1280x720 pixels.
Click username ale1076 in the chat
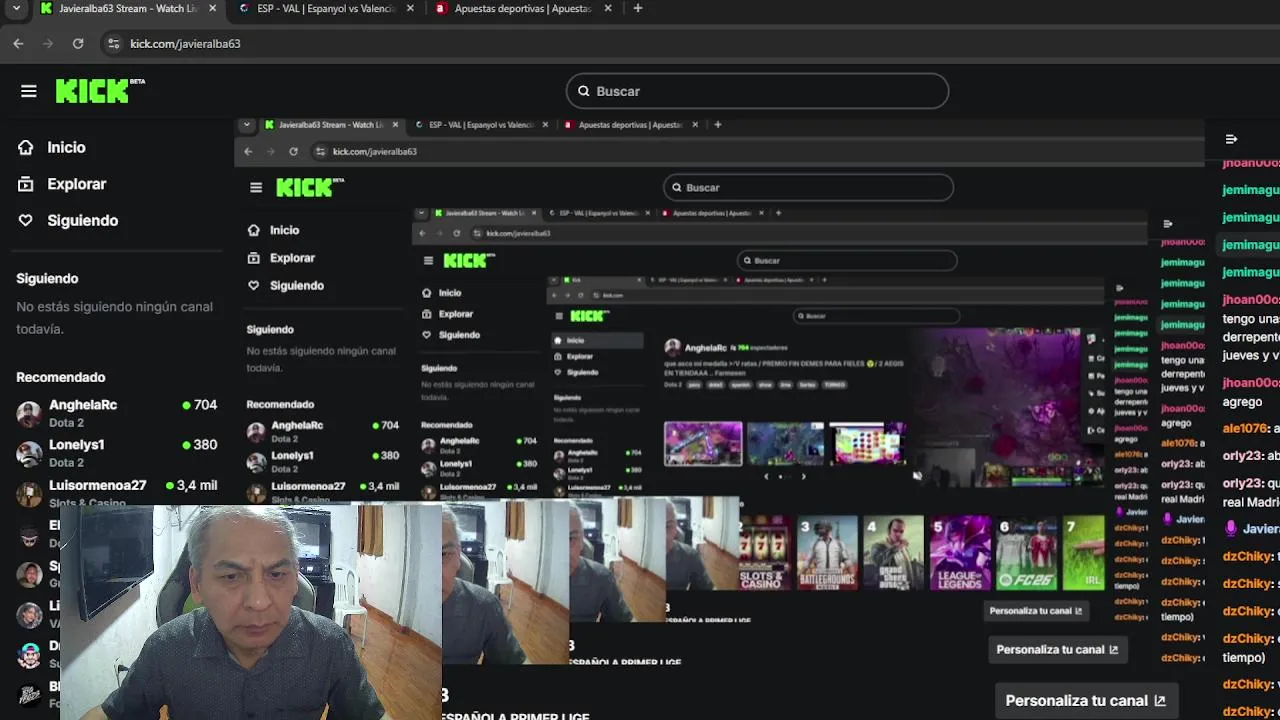[1244, 428]
